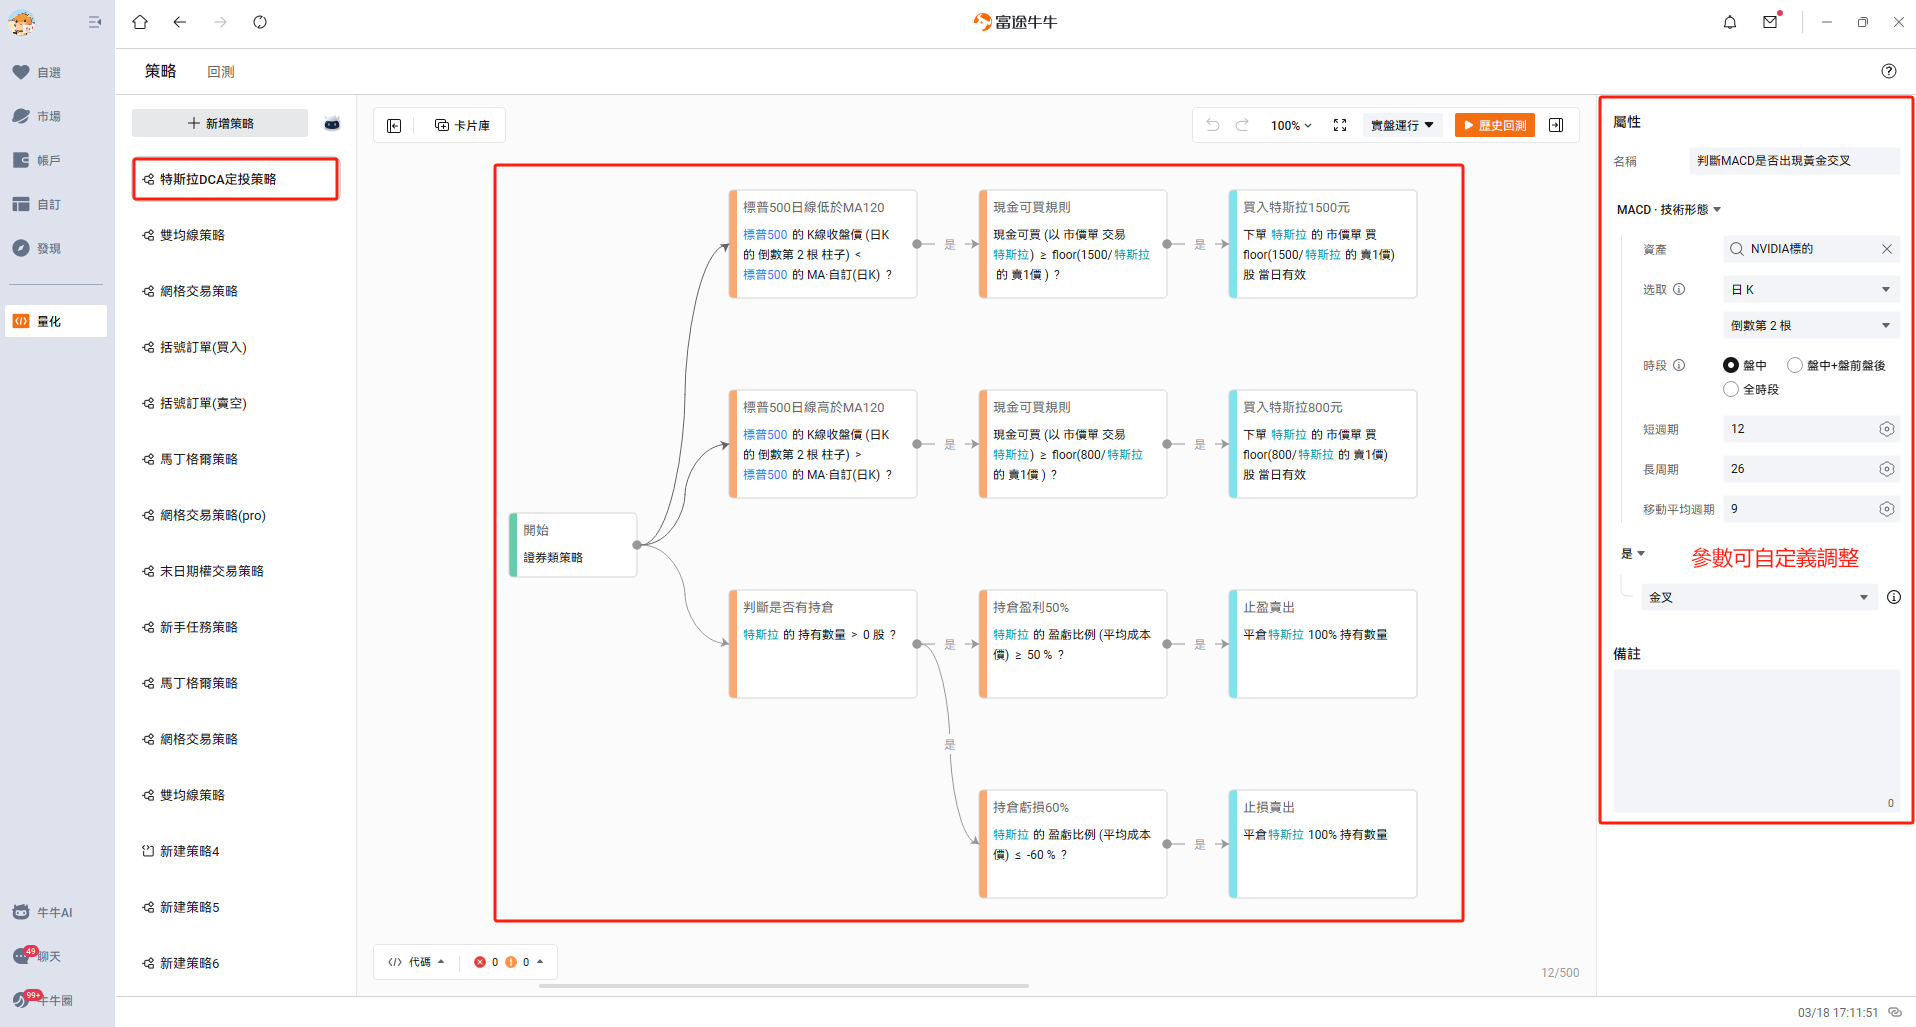Select 特斯拉DCA定投策略 in list

[236, 179]
